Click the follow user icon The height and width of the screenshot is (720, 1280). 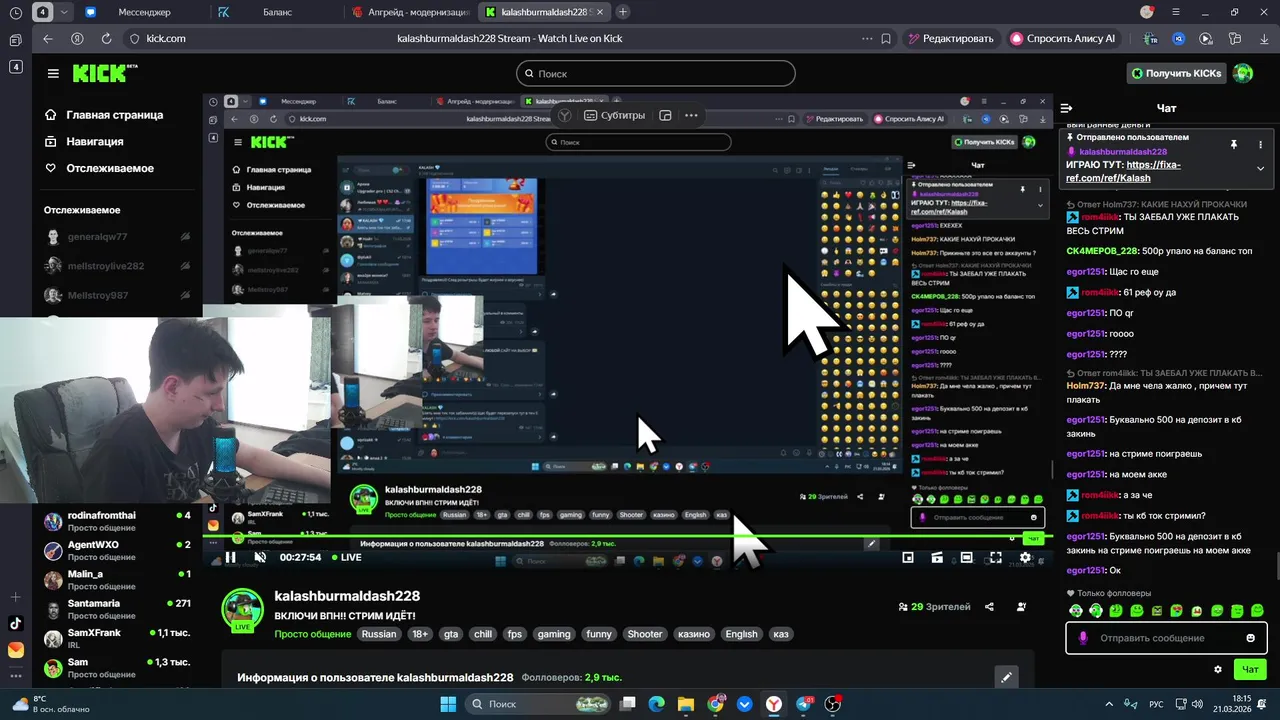coord(1021,607)
